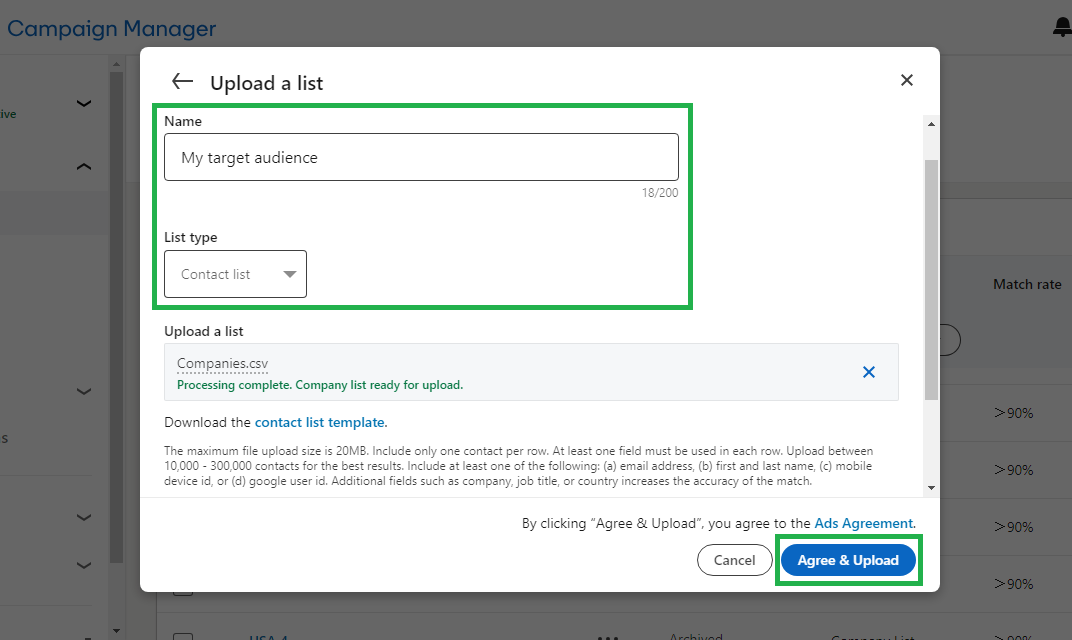Remove the uploaded Companies.csv file
This screenshot has width=1072, height=640.
(869, 372)
